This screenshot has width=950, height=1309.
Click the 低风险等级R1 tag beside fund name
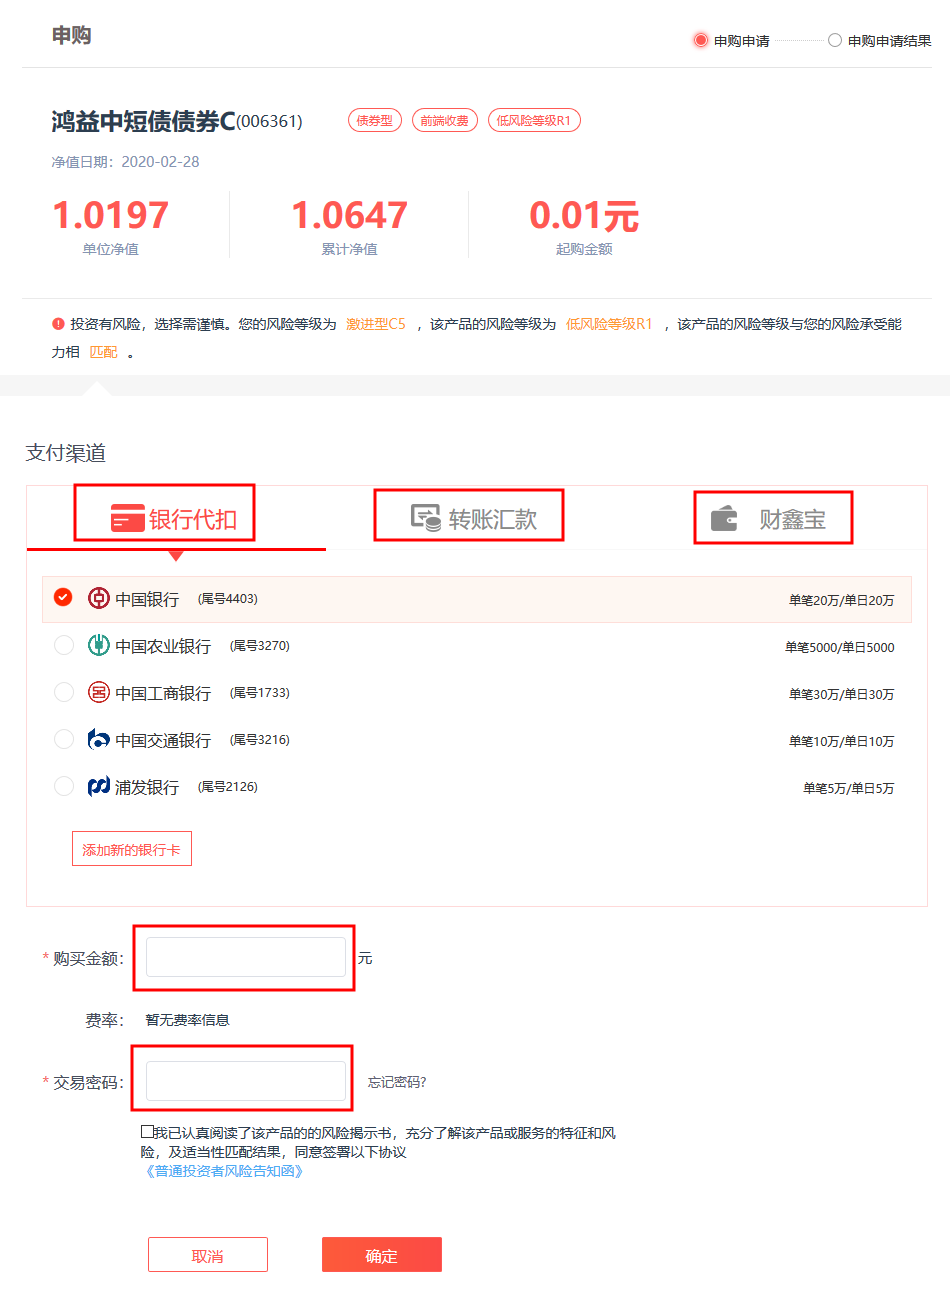pyautogui.click(x=534, y=121)
